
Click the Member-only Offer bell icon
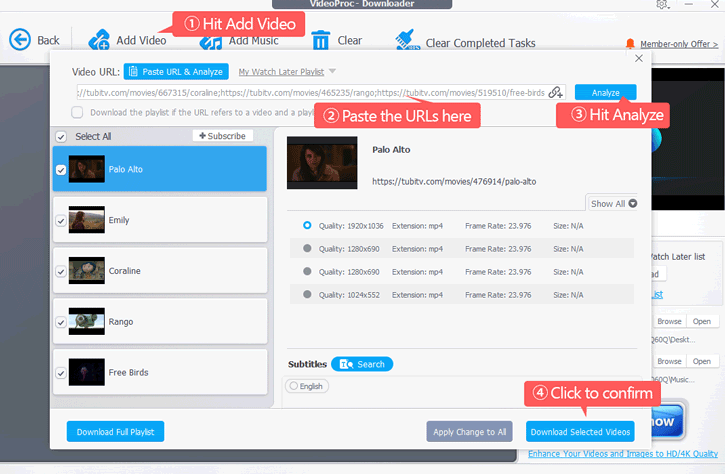630,43
